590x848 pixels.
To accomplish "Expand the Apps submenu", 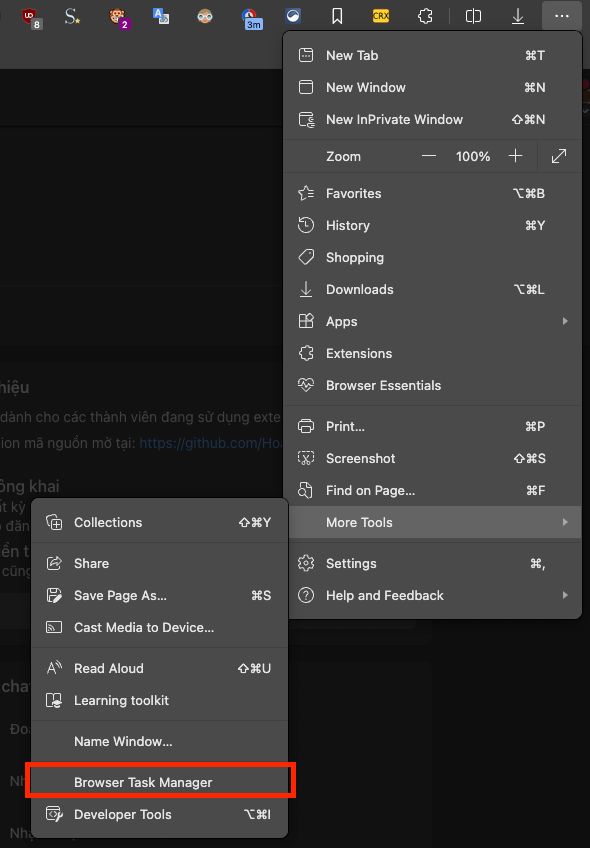I will coord(432,321).
